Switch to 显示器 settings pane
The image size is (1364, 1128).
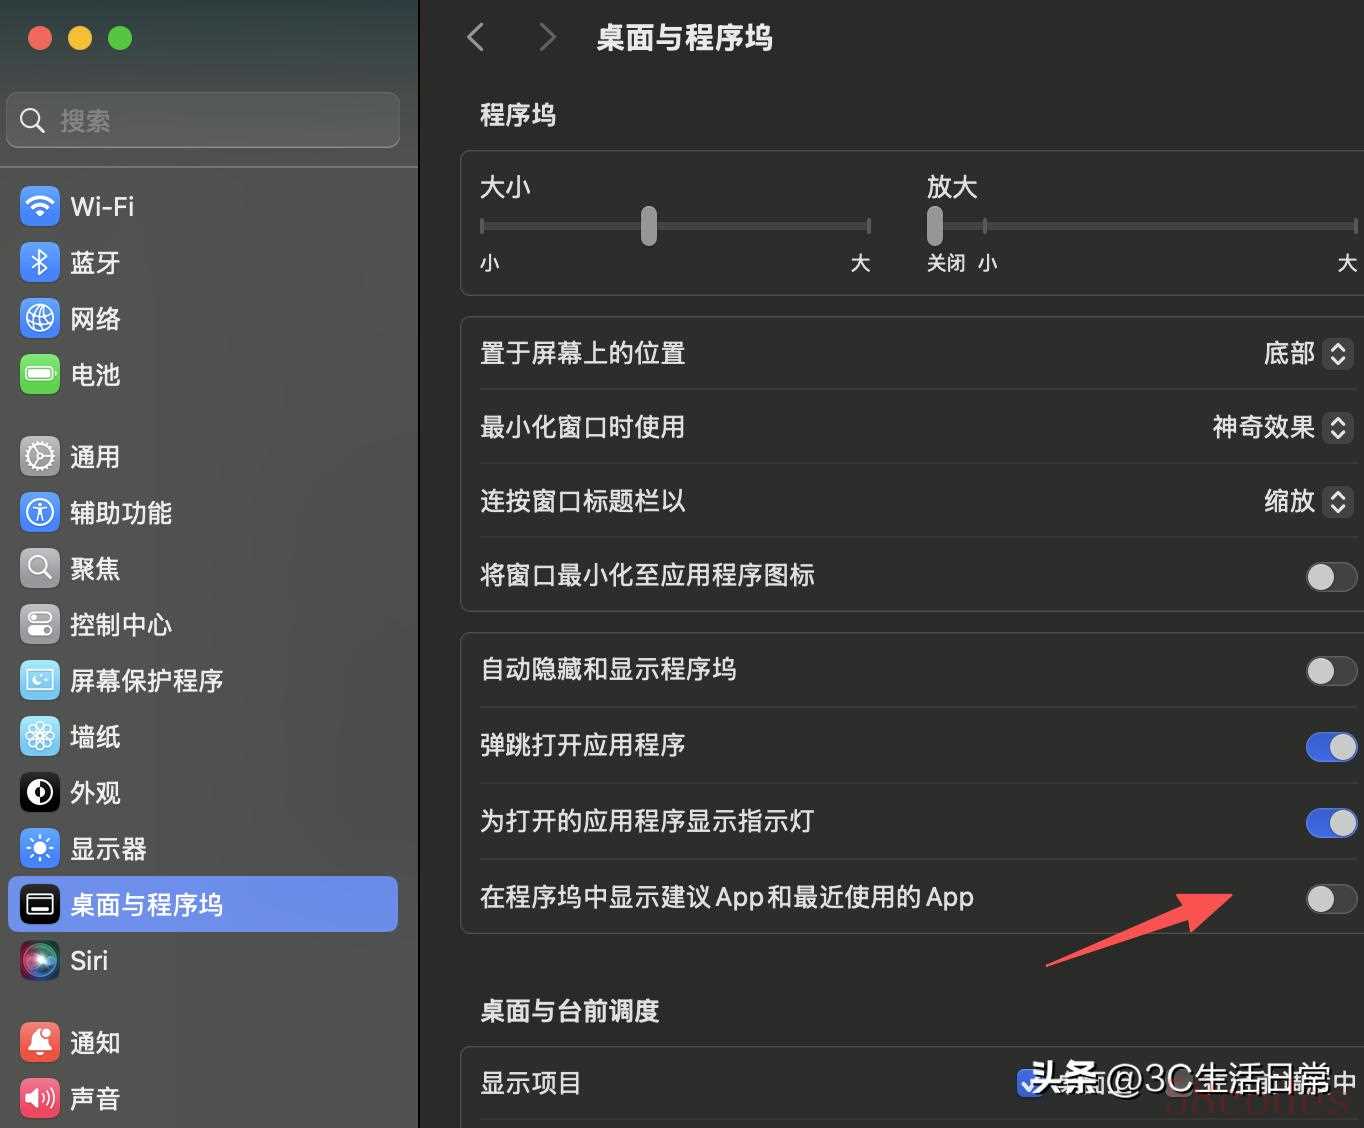(x=108, y=849)
